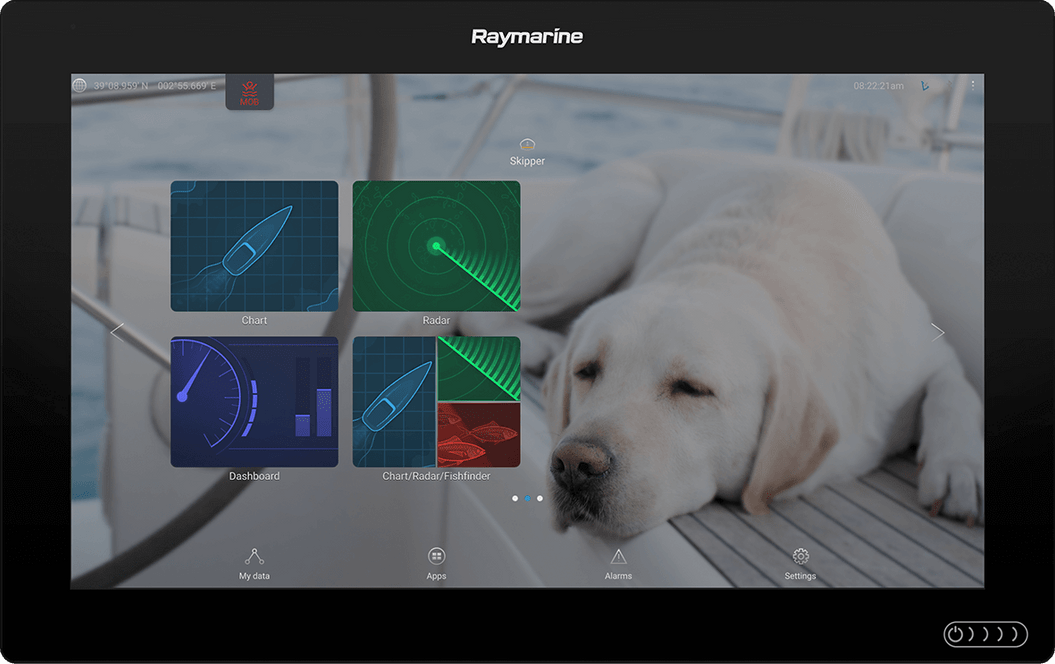Screen dimensions: 1055x664
Task: Open the Alarms panel
Action: 618,561
